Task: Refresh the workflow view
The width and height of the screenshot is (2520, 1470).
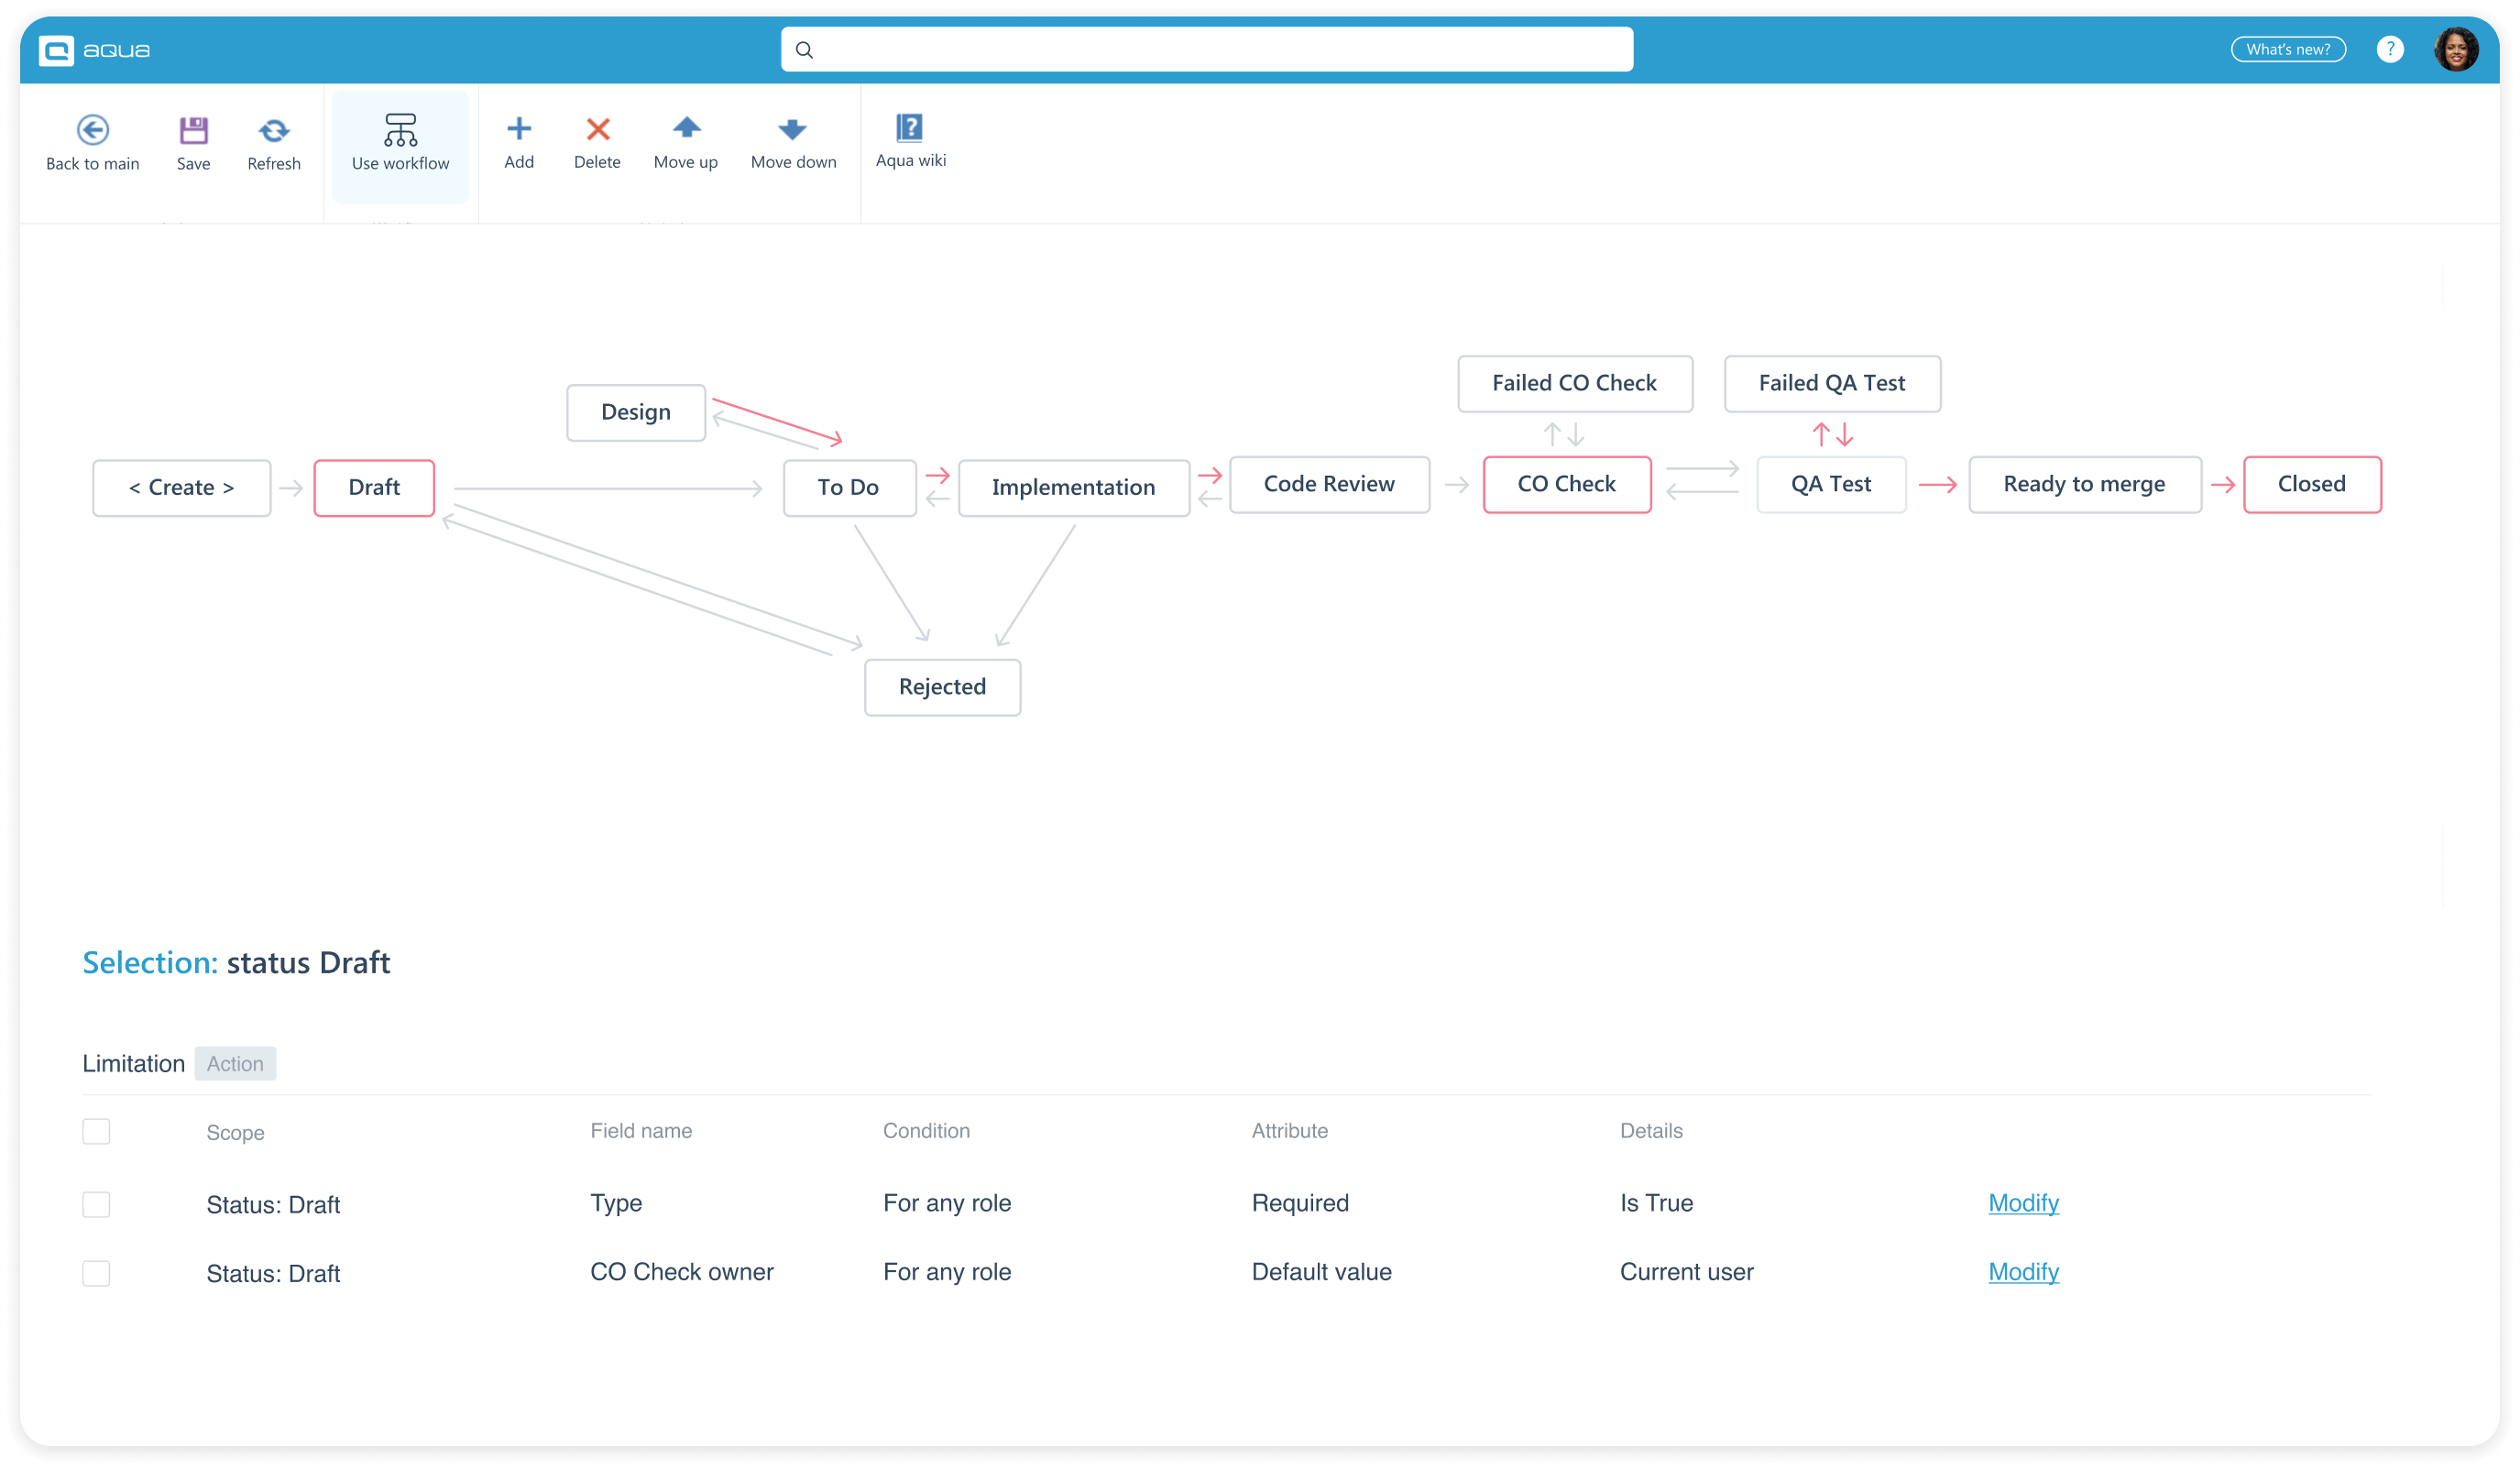Action: (272, 131)
